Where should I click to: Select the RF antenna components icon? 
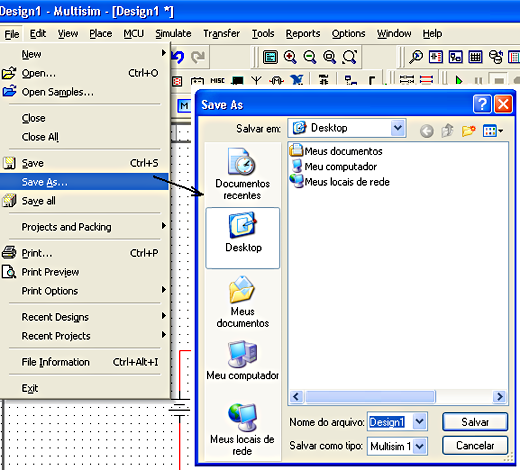(256, 80)
